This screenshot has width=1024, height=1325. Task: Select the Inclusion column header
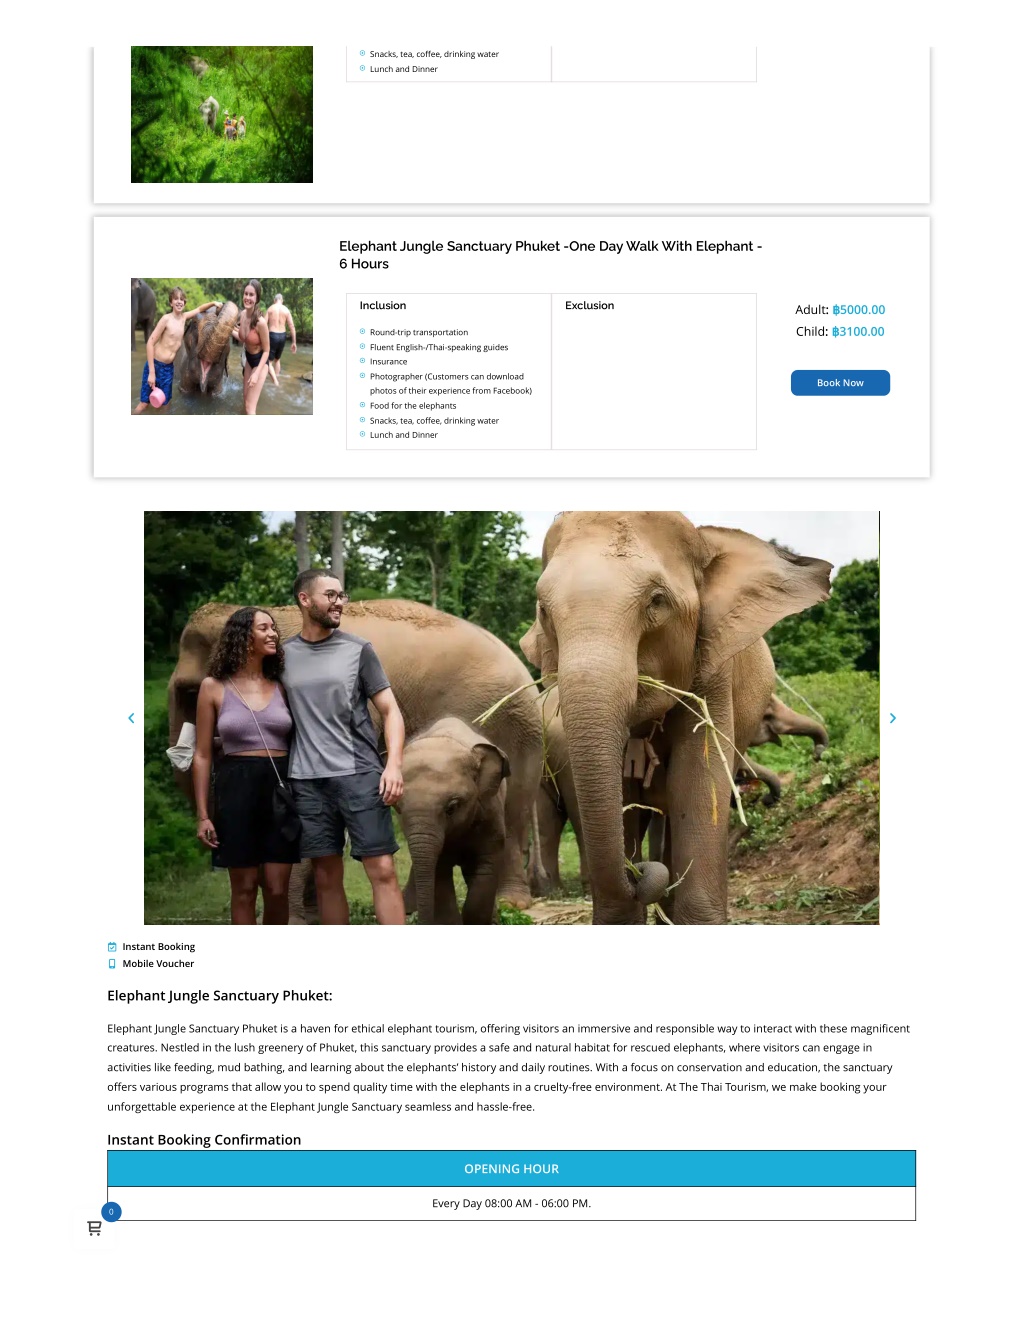coord(383,306)
